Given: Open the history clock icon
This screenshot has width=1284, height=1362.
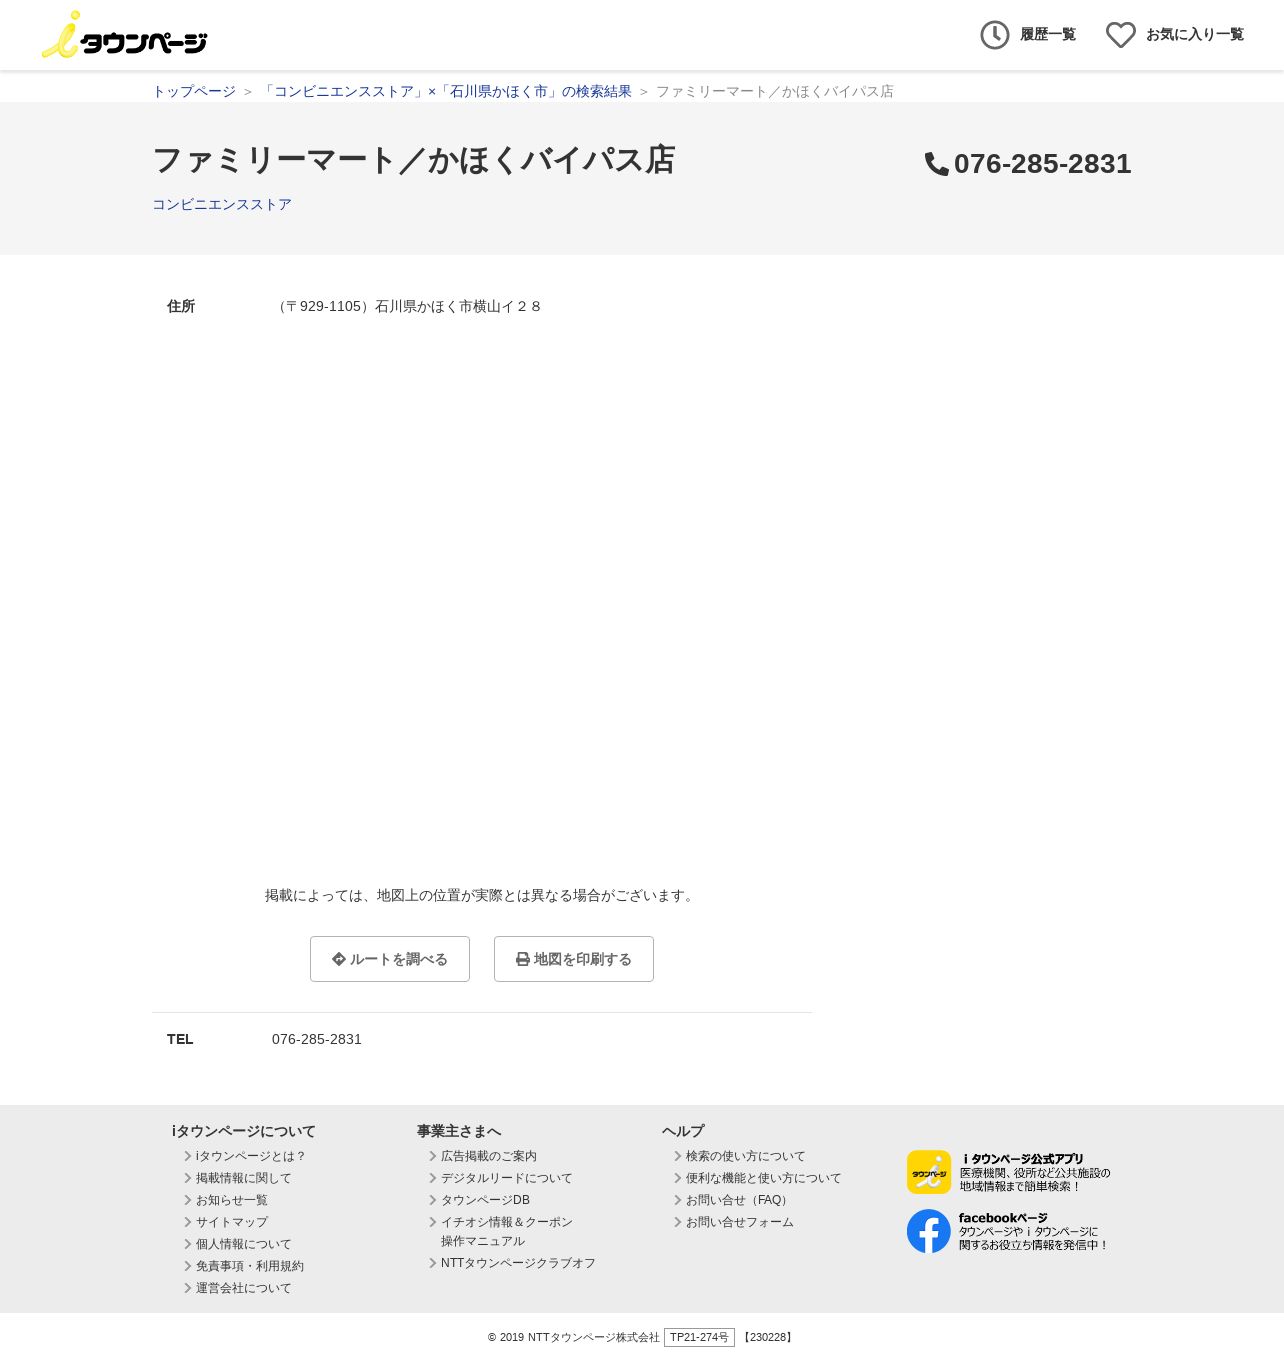Looking at the screenshot, I should tap(995, 35).
